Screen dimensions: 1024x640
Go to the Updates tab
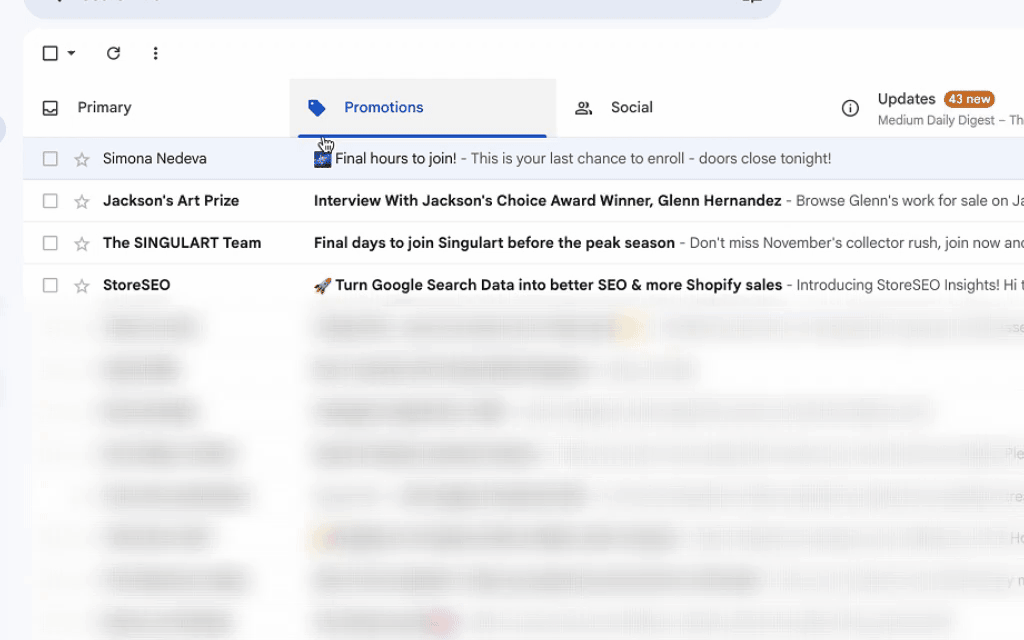coord(906,99)
